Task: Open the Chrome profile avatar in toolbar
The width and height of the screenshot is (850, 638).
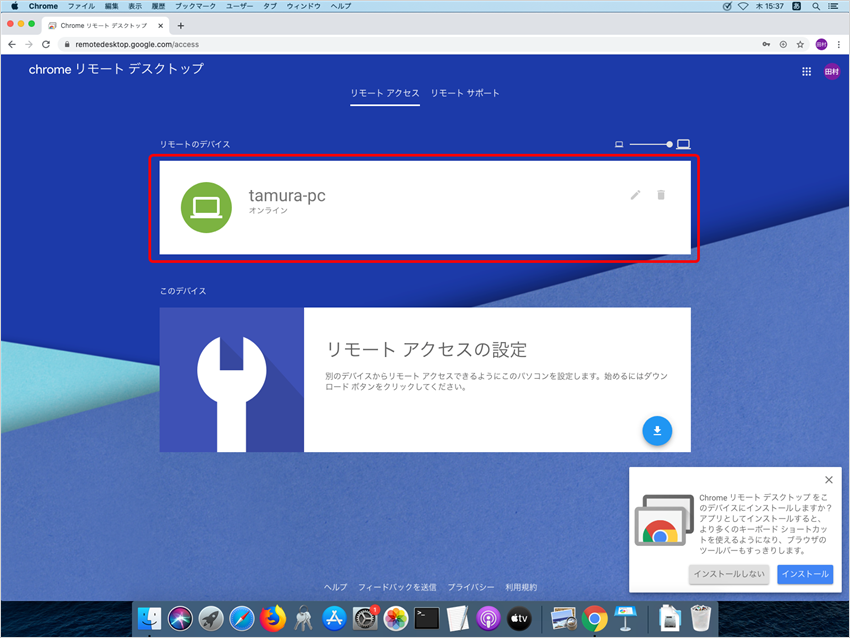Action: pyautogui.click(x=821, y=44)
